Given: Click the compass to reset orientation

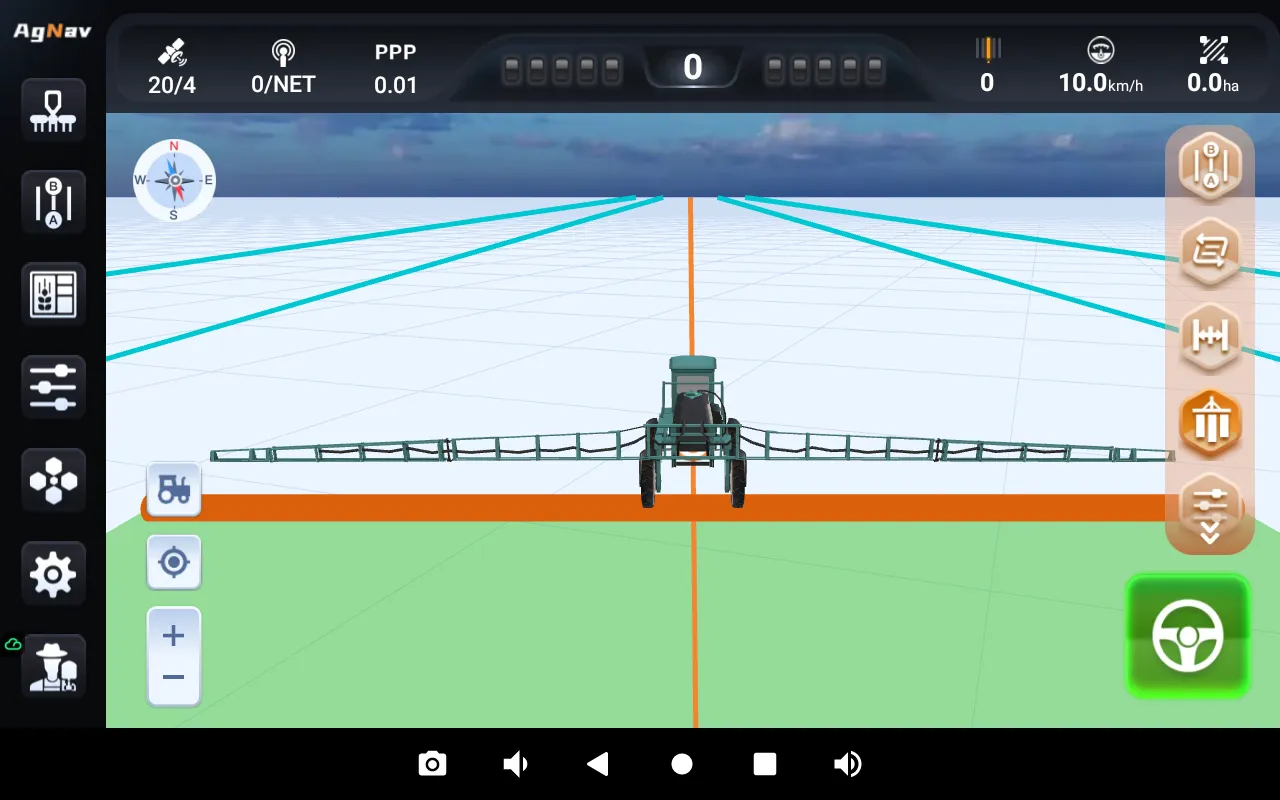Looking at the screenshot, I should [x=174, y=181].
